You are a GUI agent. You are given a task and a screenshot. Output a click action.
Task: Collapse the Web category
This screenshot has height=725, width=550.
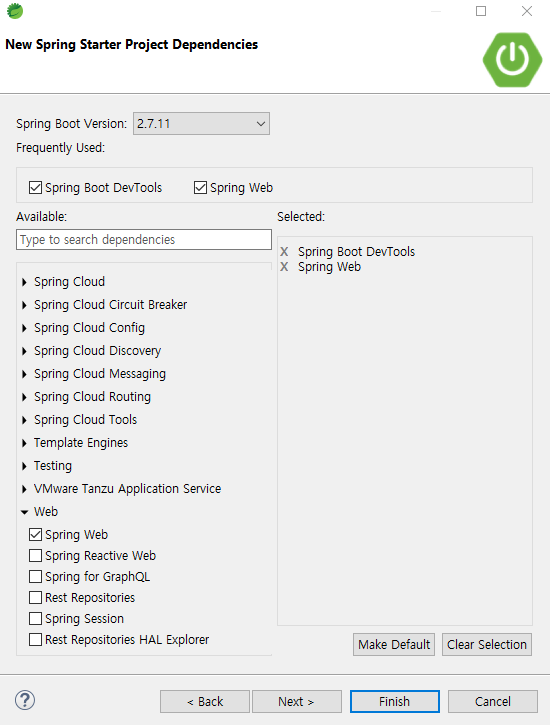[24, 512]
